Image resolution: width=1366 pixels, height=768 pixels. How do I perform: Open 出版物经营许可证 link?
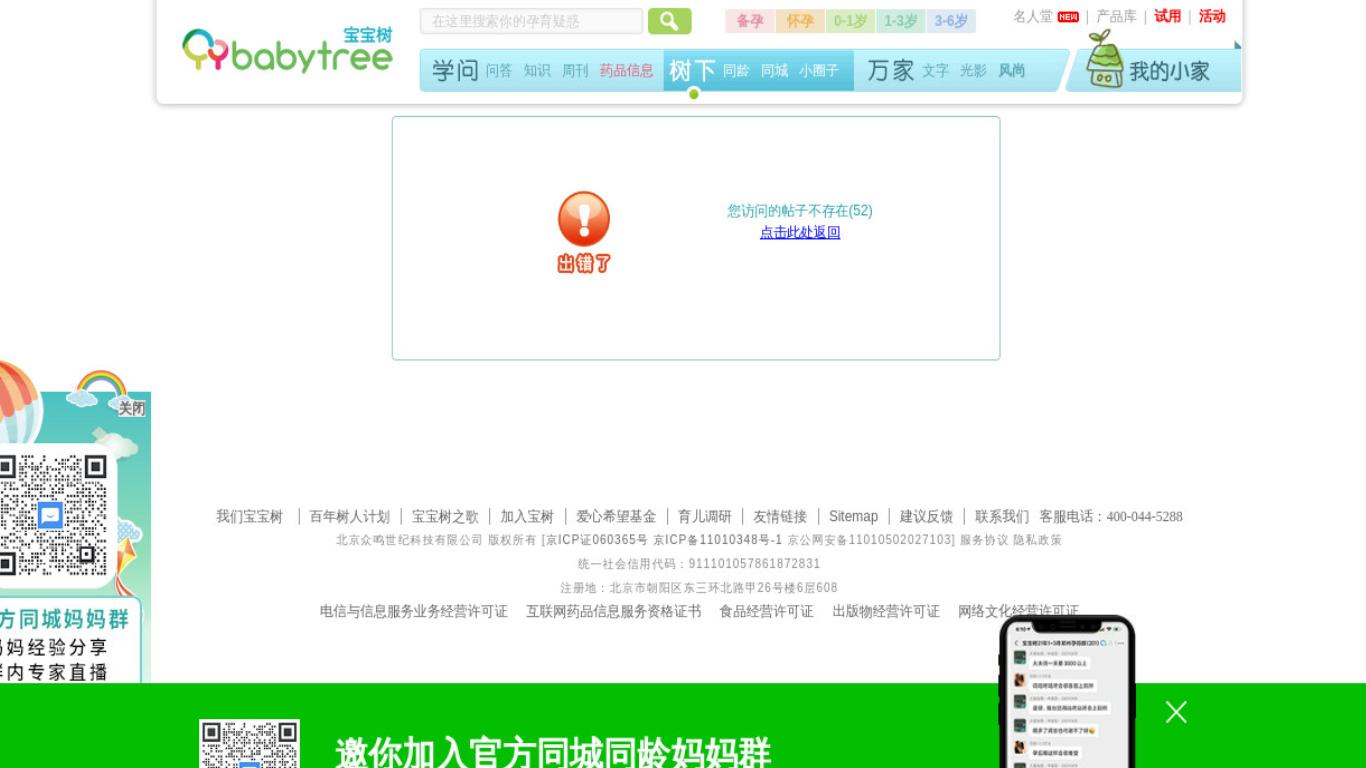tap(886, 611)
